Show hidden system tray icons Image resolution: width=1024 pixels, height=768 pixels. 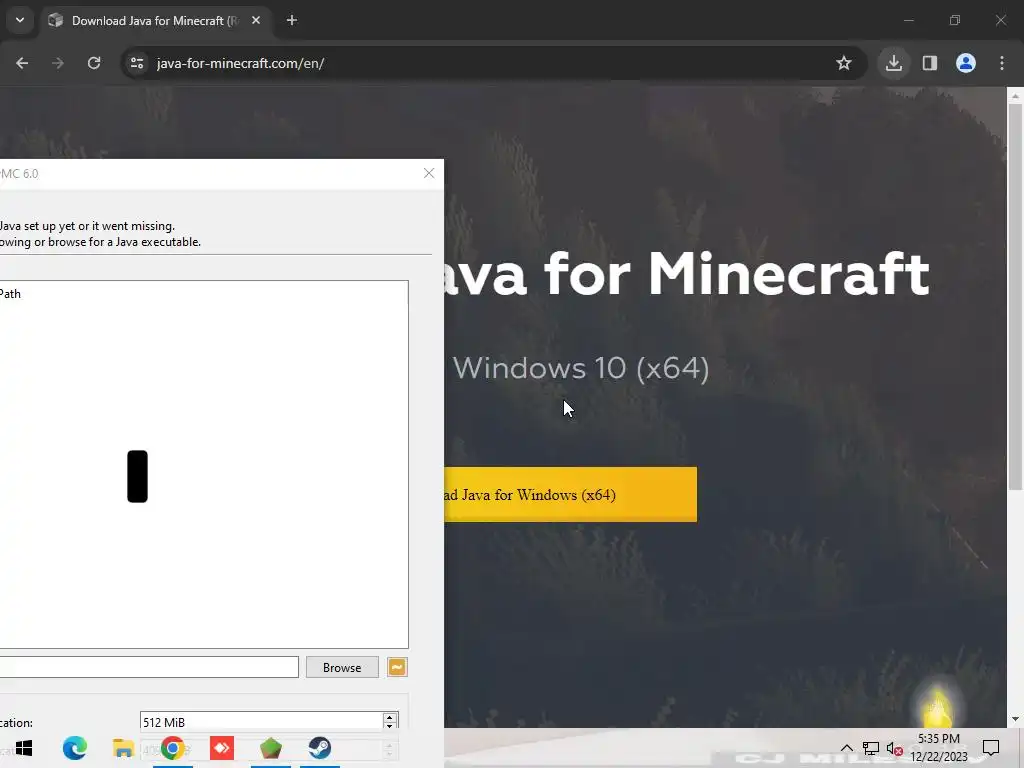pos(846,748)
